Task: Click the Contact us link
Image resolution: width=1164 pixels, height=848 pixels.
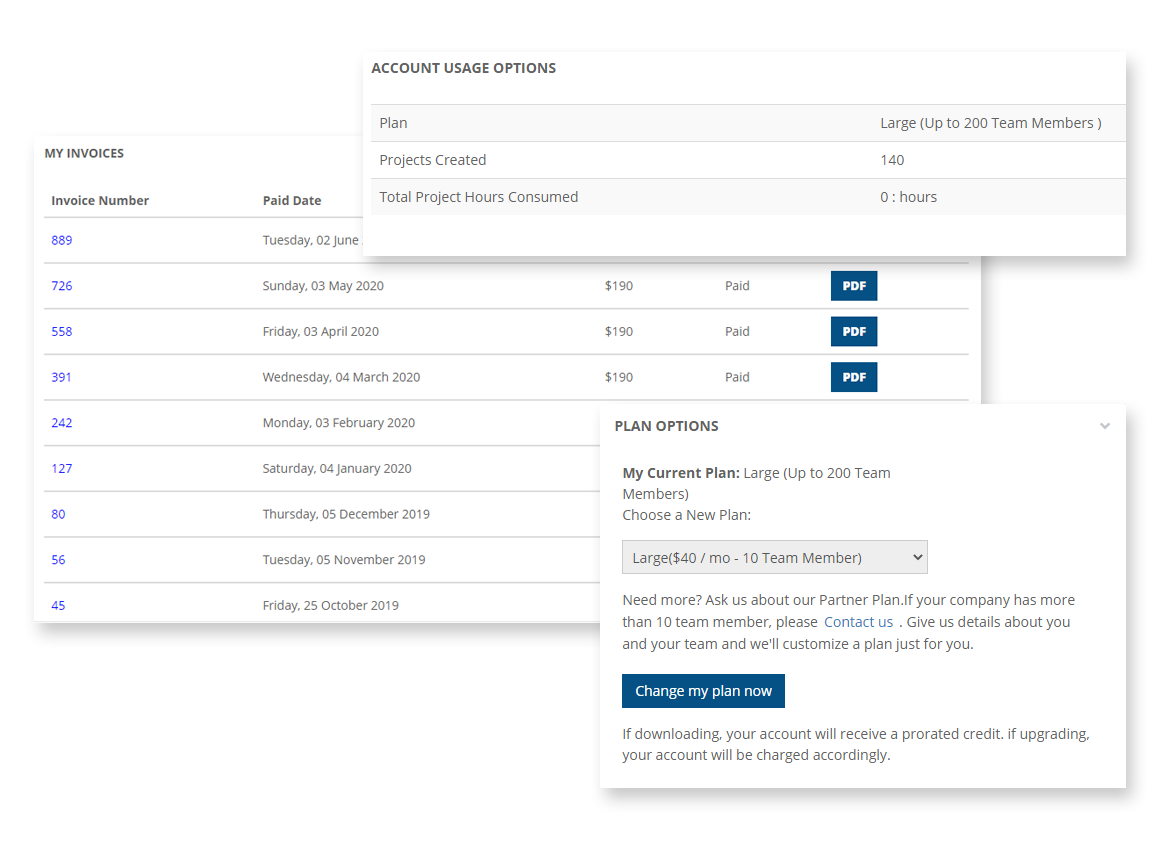Action: 858,622
